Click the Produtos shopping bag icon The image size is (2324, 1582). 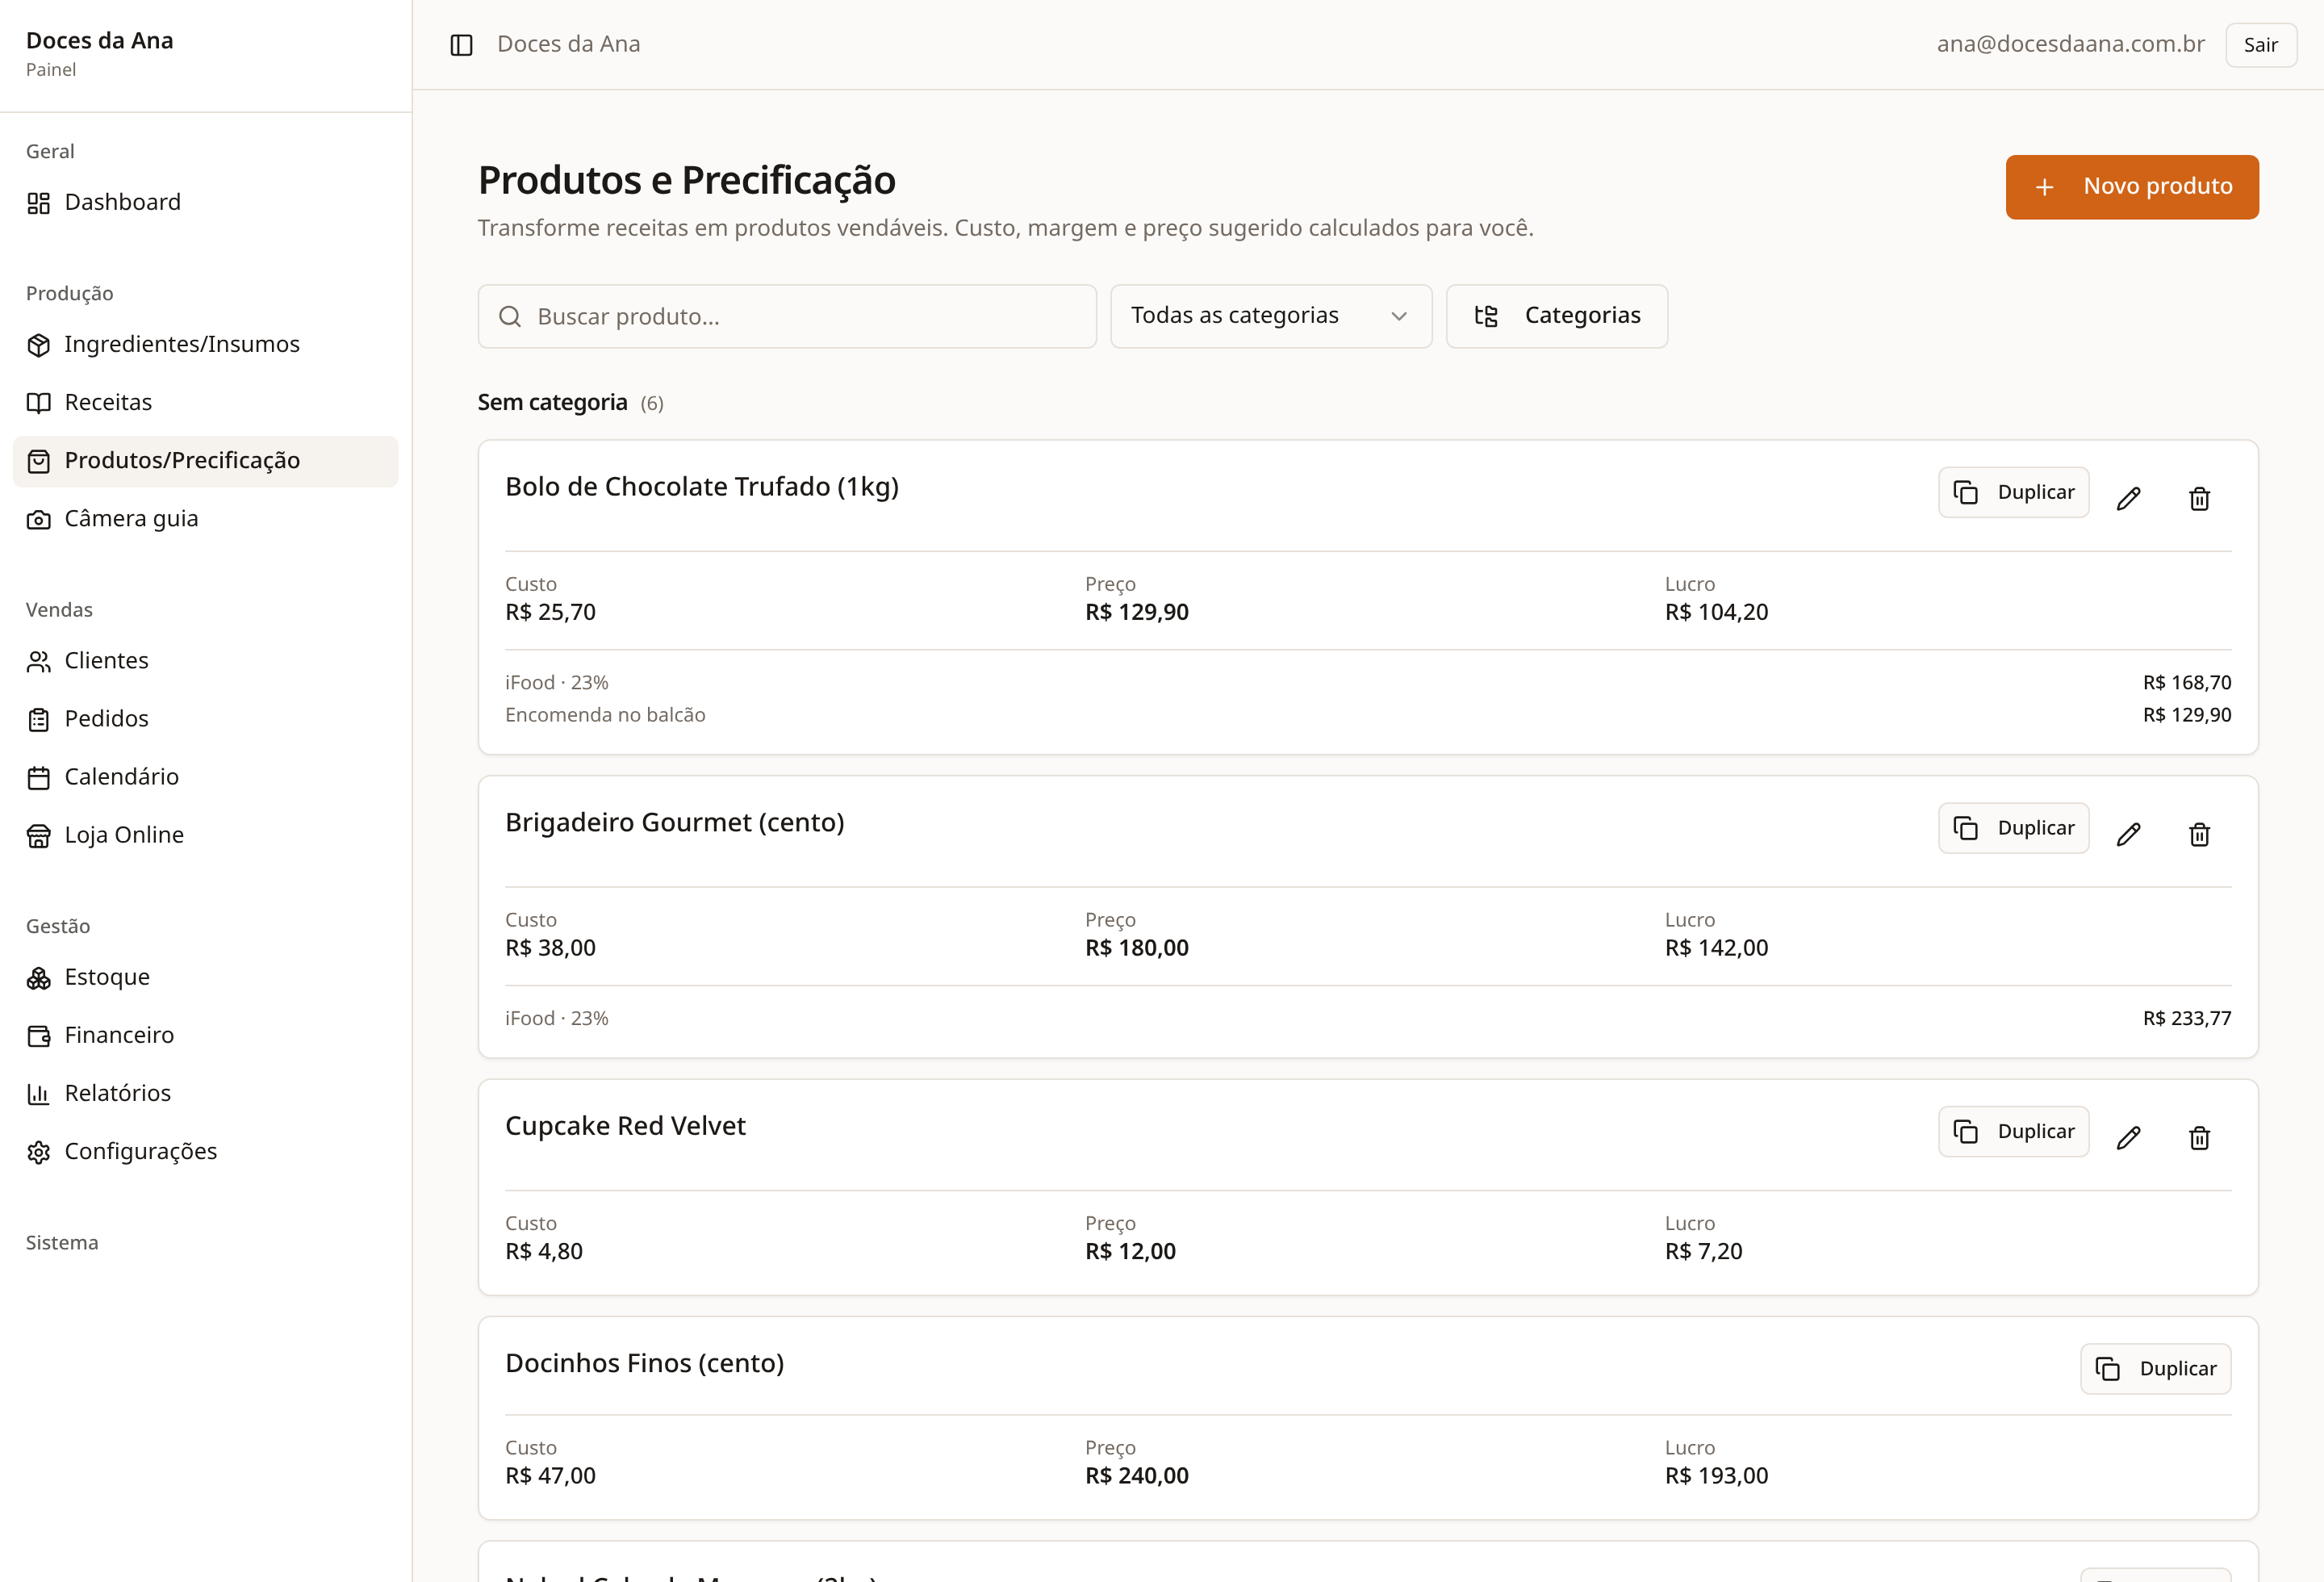click(x=39, y=461)
